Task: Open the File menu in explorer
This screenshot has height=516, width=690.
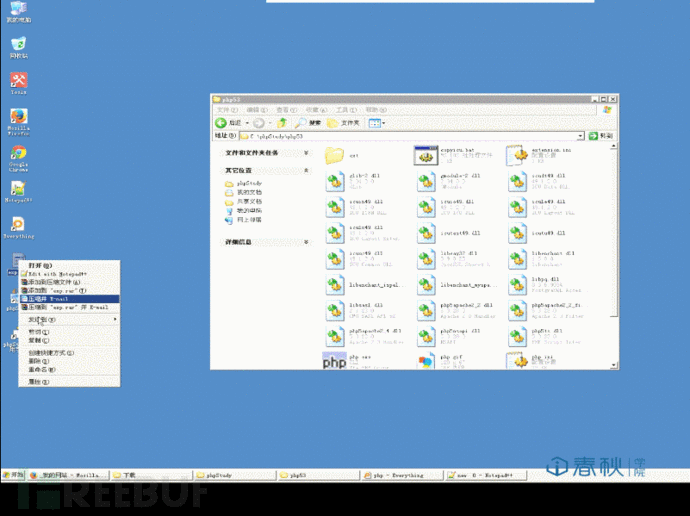Action: pos(227,110)
